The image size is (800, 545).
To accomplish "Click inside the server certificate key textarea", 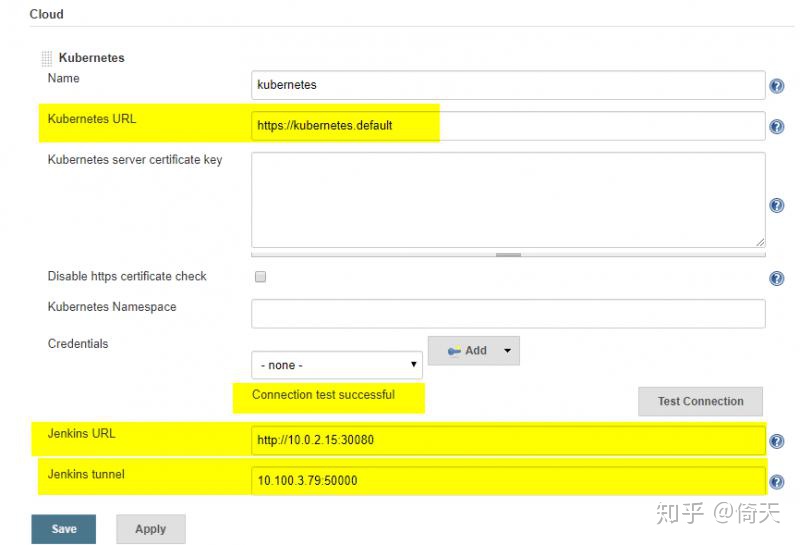I will tap(508, 200).
